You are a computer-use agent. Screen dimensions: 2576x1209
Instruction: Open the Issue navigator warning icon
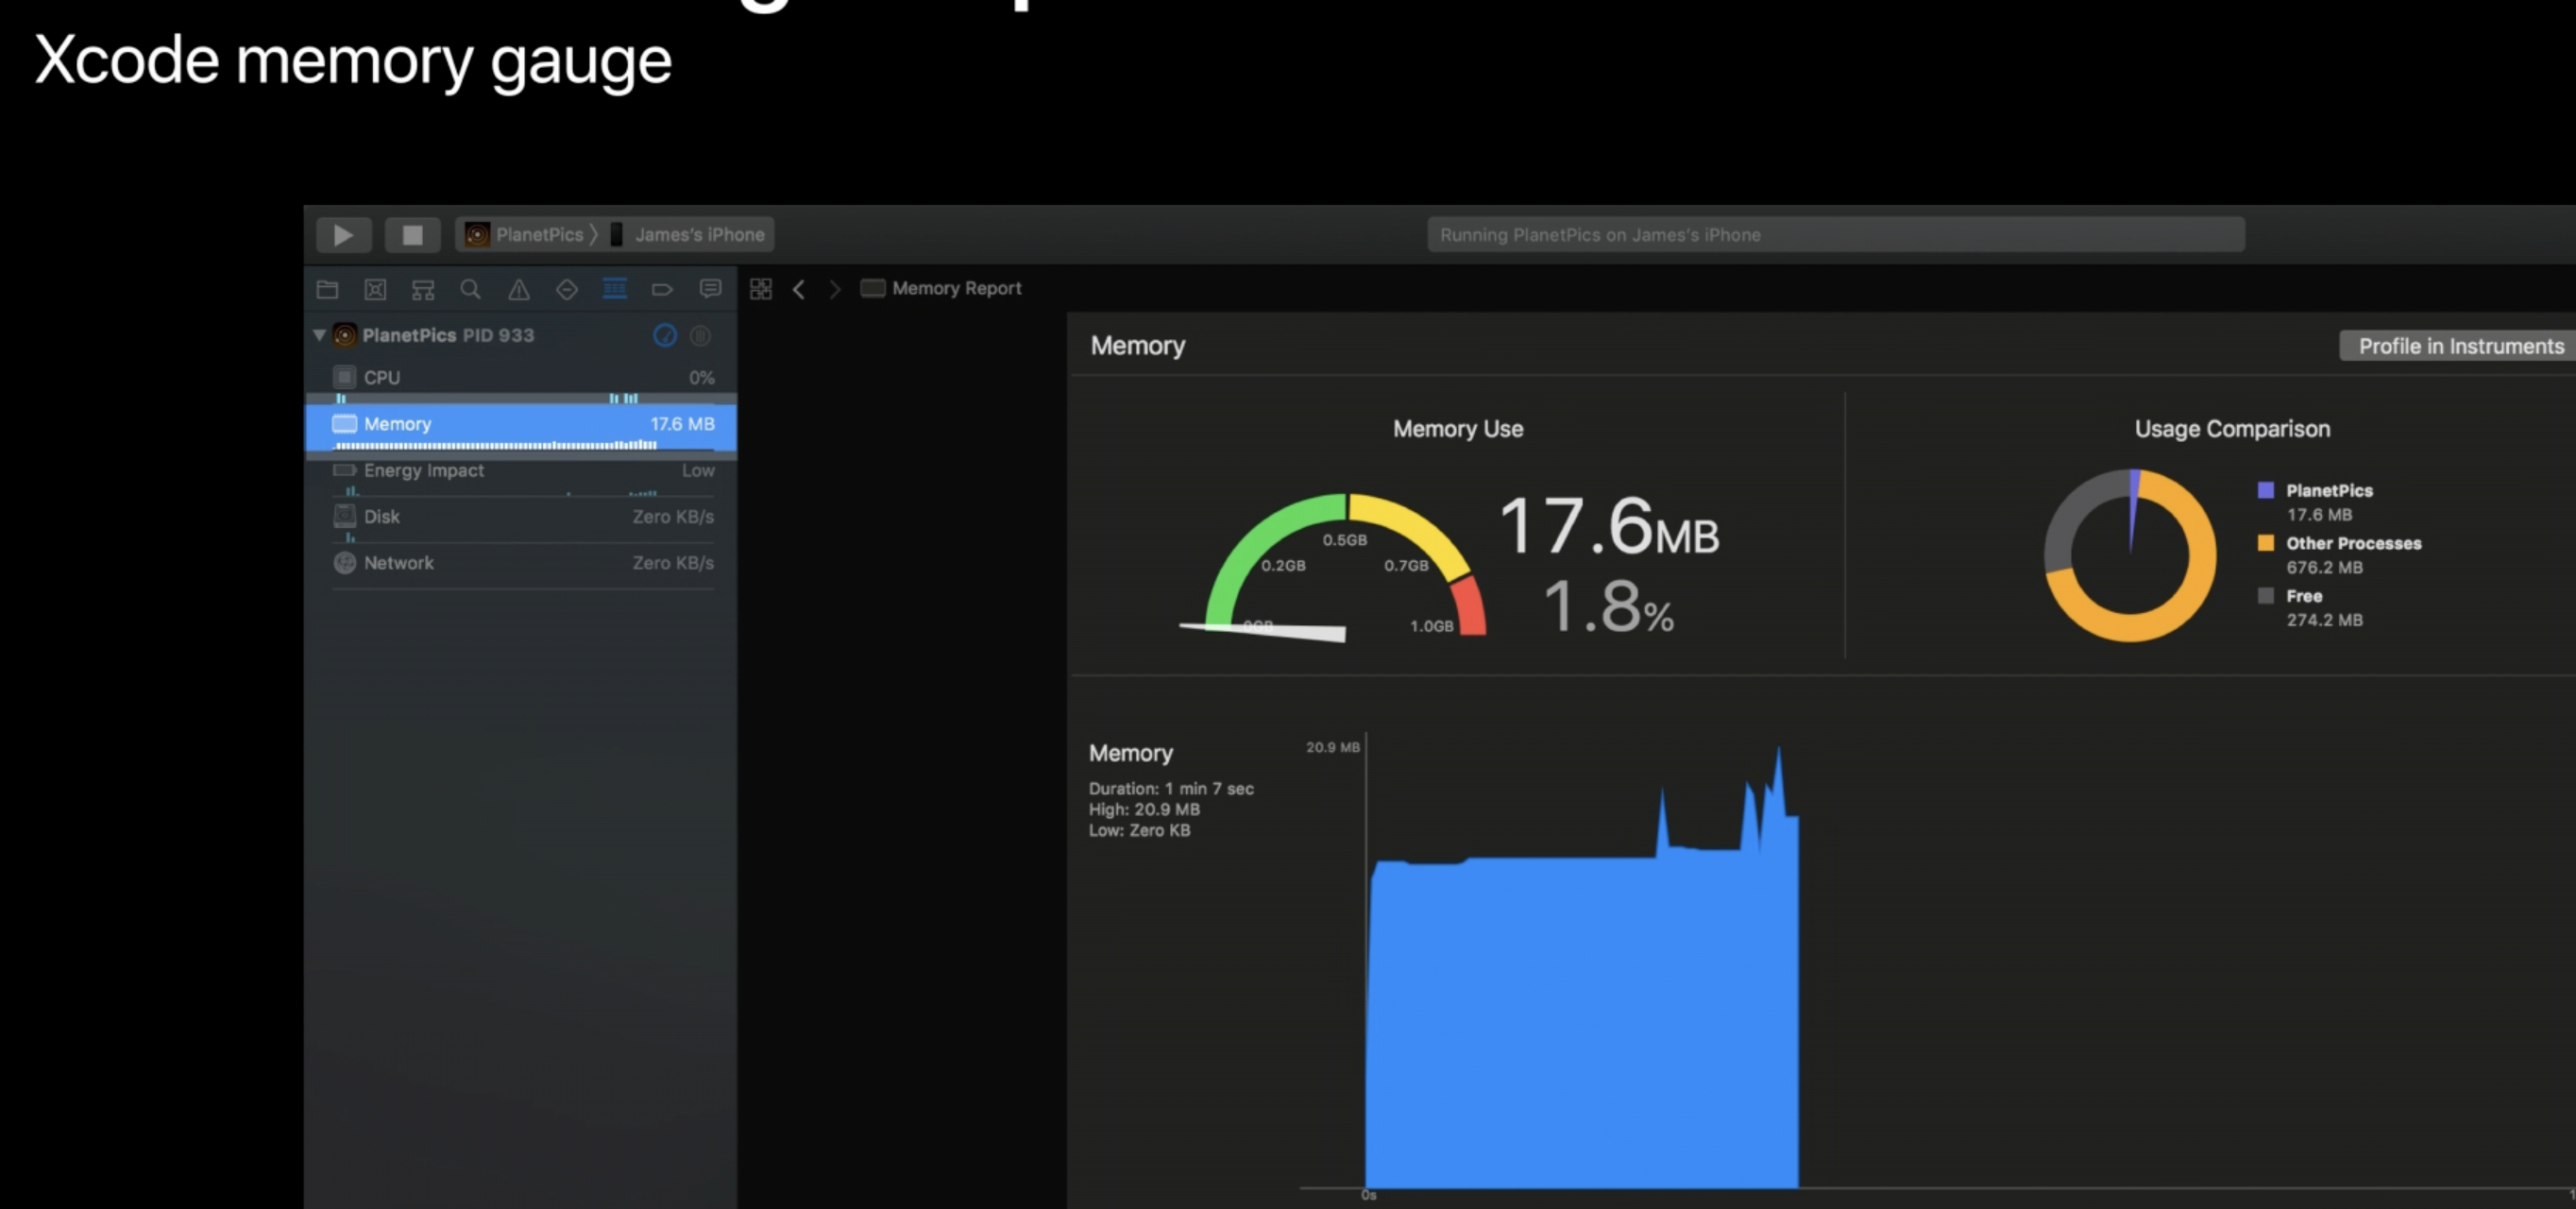click(518, 290)
